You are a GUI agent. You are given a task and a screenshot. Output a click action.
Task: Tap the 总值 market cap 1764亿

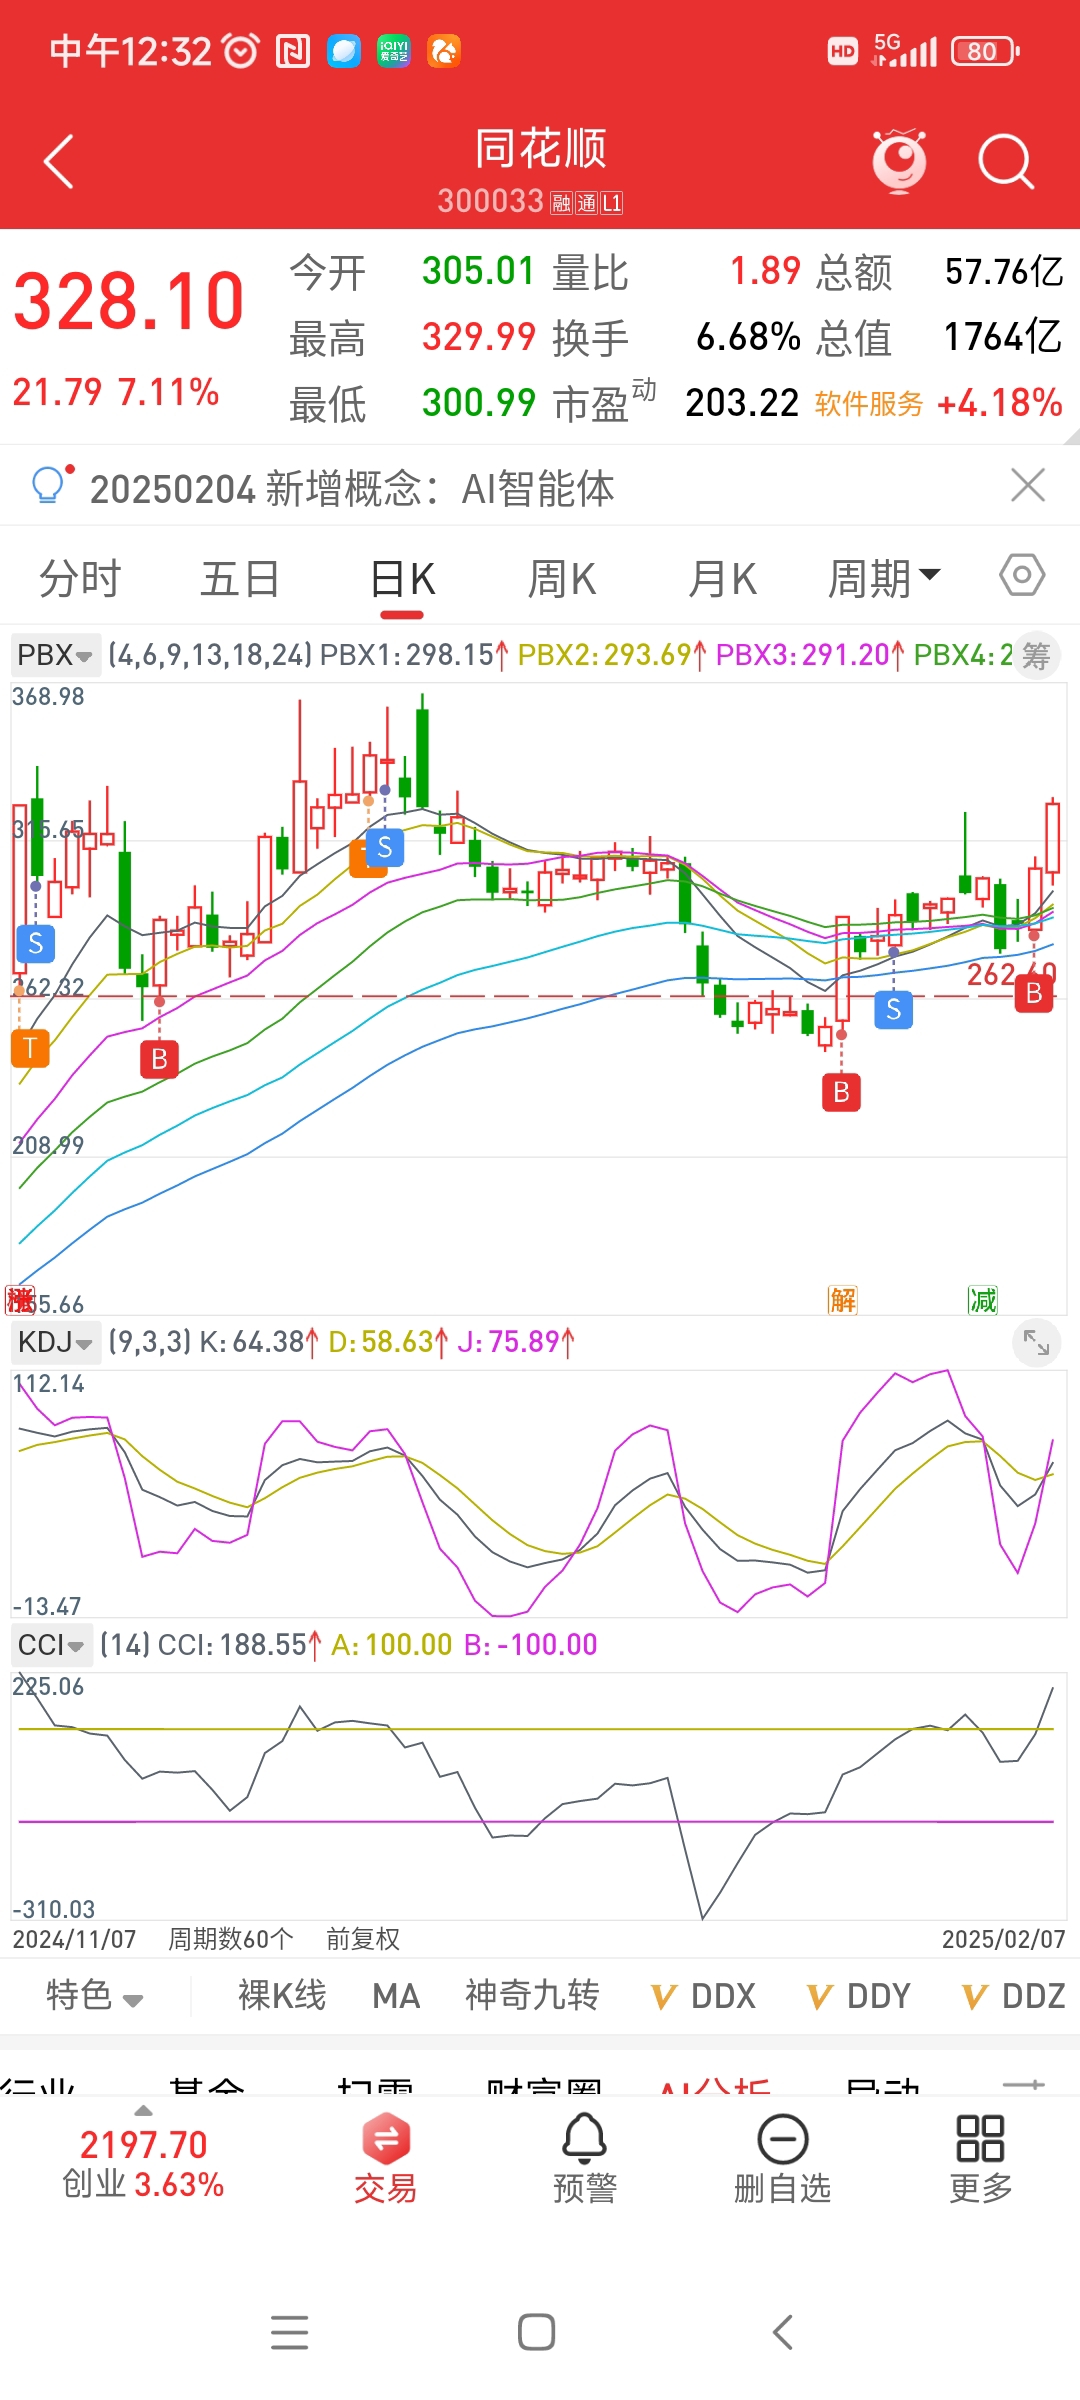[1003, 337]
